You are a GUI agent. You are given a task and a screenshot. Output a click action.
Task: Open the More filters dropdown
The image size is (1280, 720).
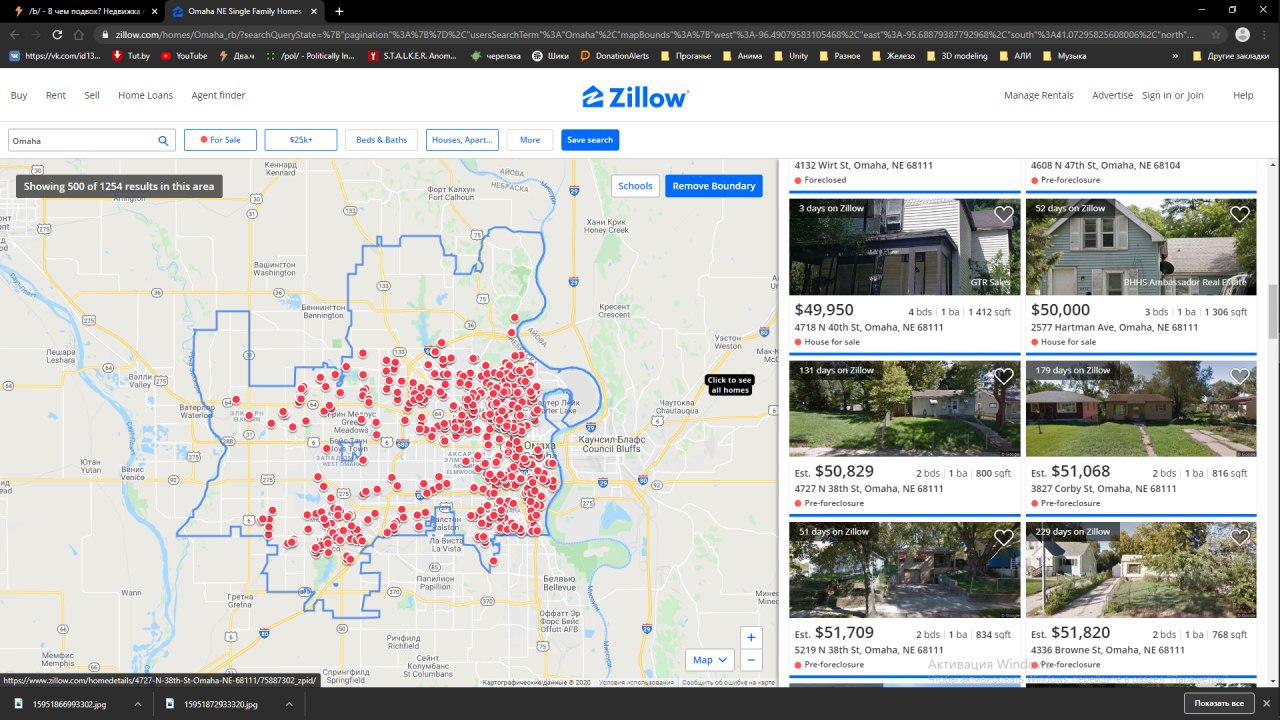point(530,140)
